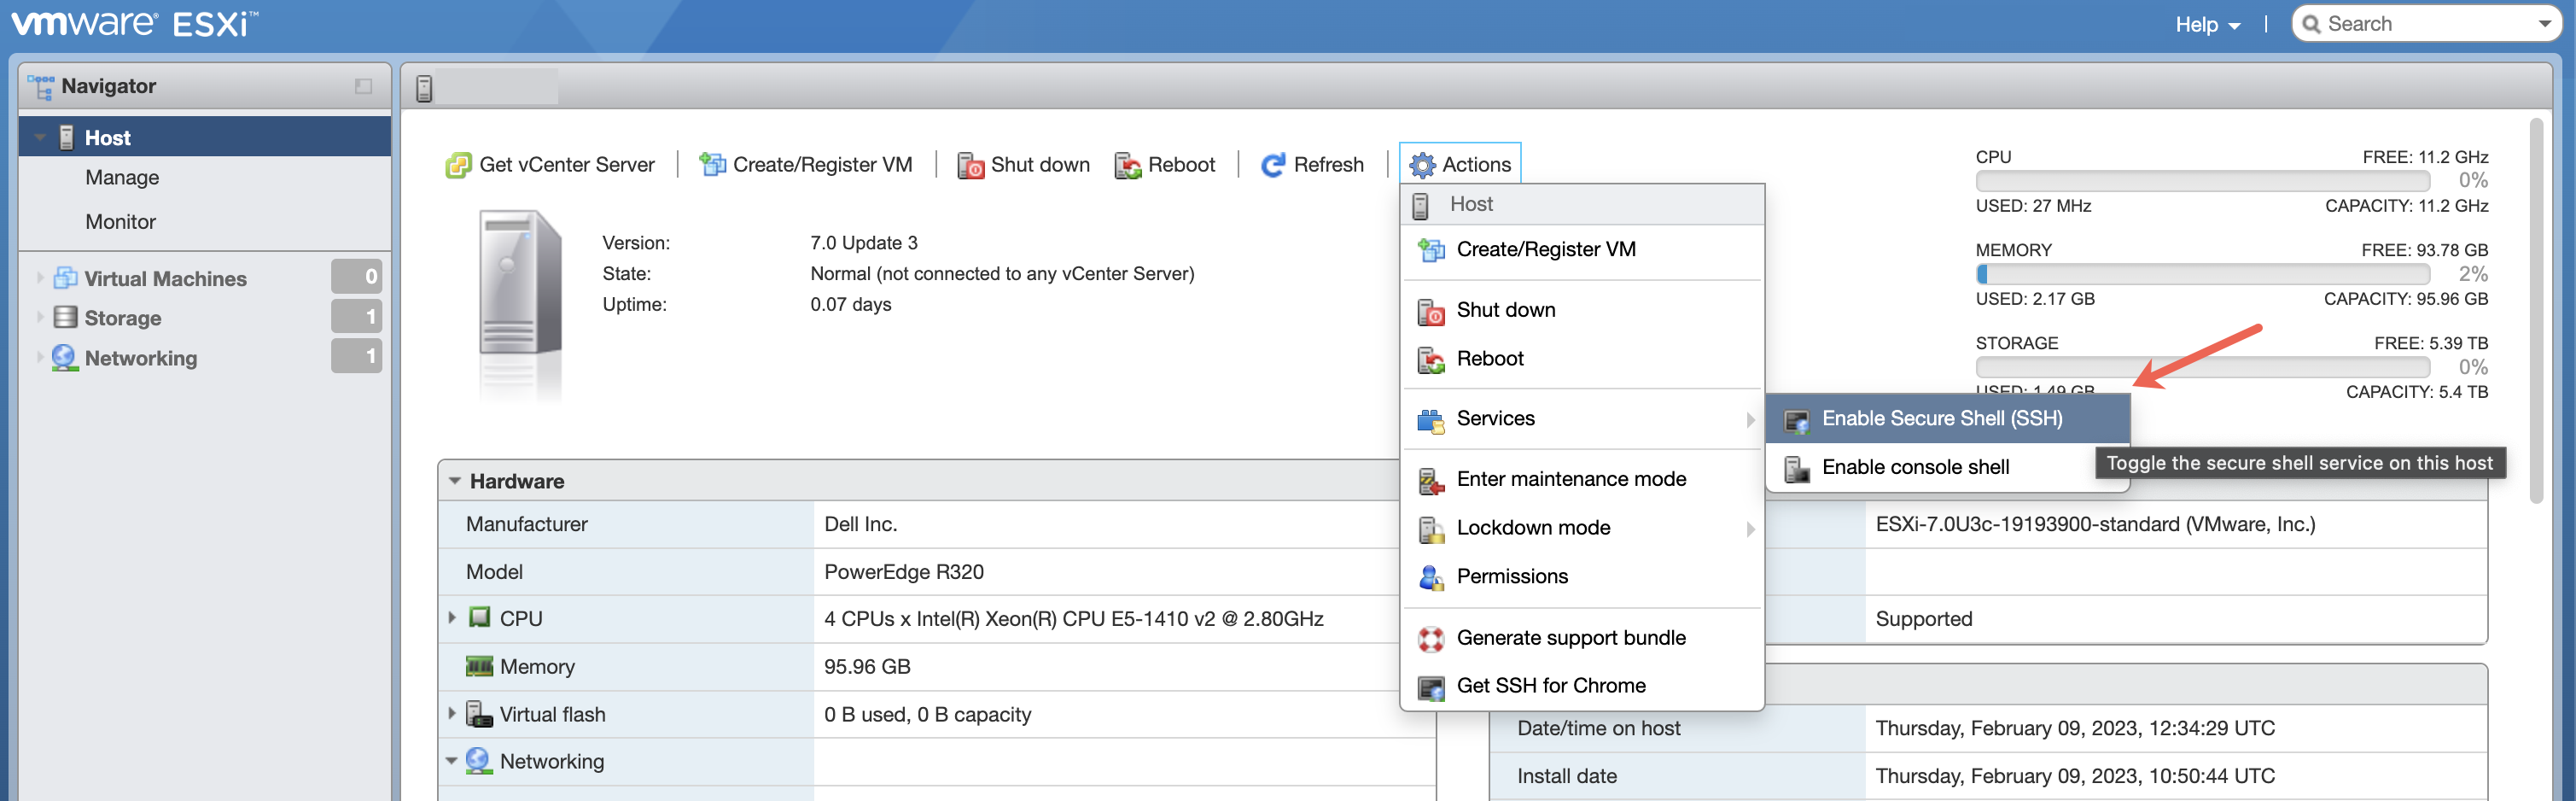Select Enter maintenance mode
Image resolution: width=2576 pixels, height=801 pixels.
pyautogui.click(x=1570, y=479)
